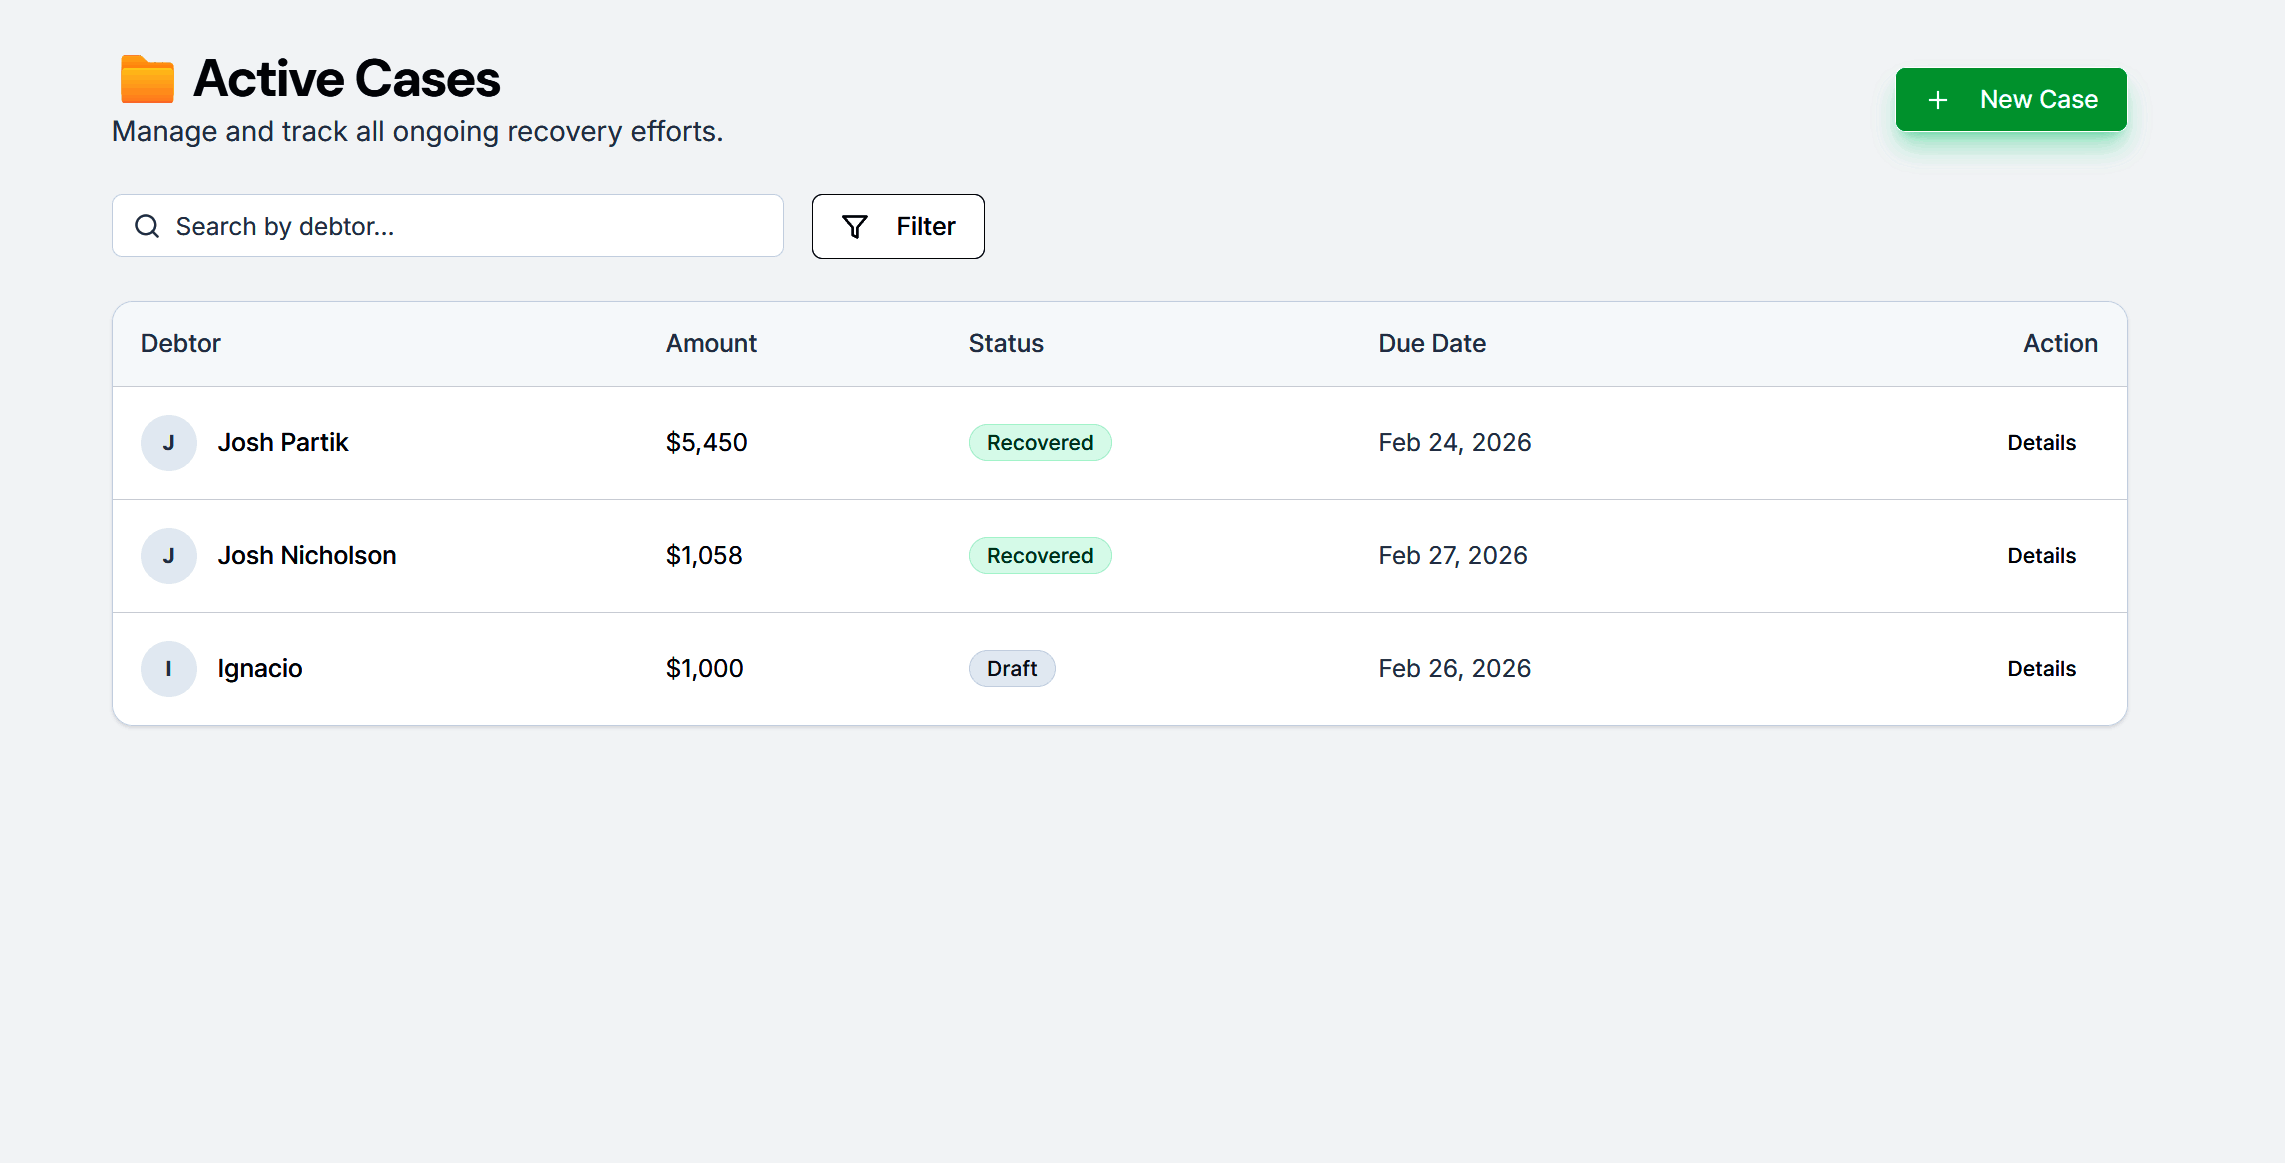
Task: Click the Draft status badge for Ignacio
Action: pos(1011,669)
